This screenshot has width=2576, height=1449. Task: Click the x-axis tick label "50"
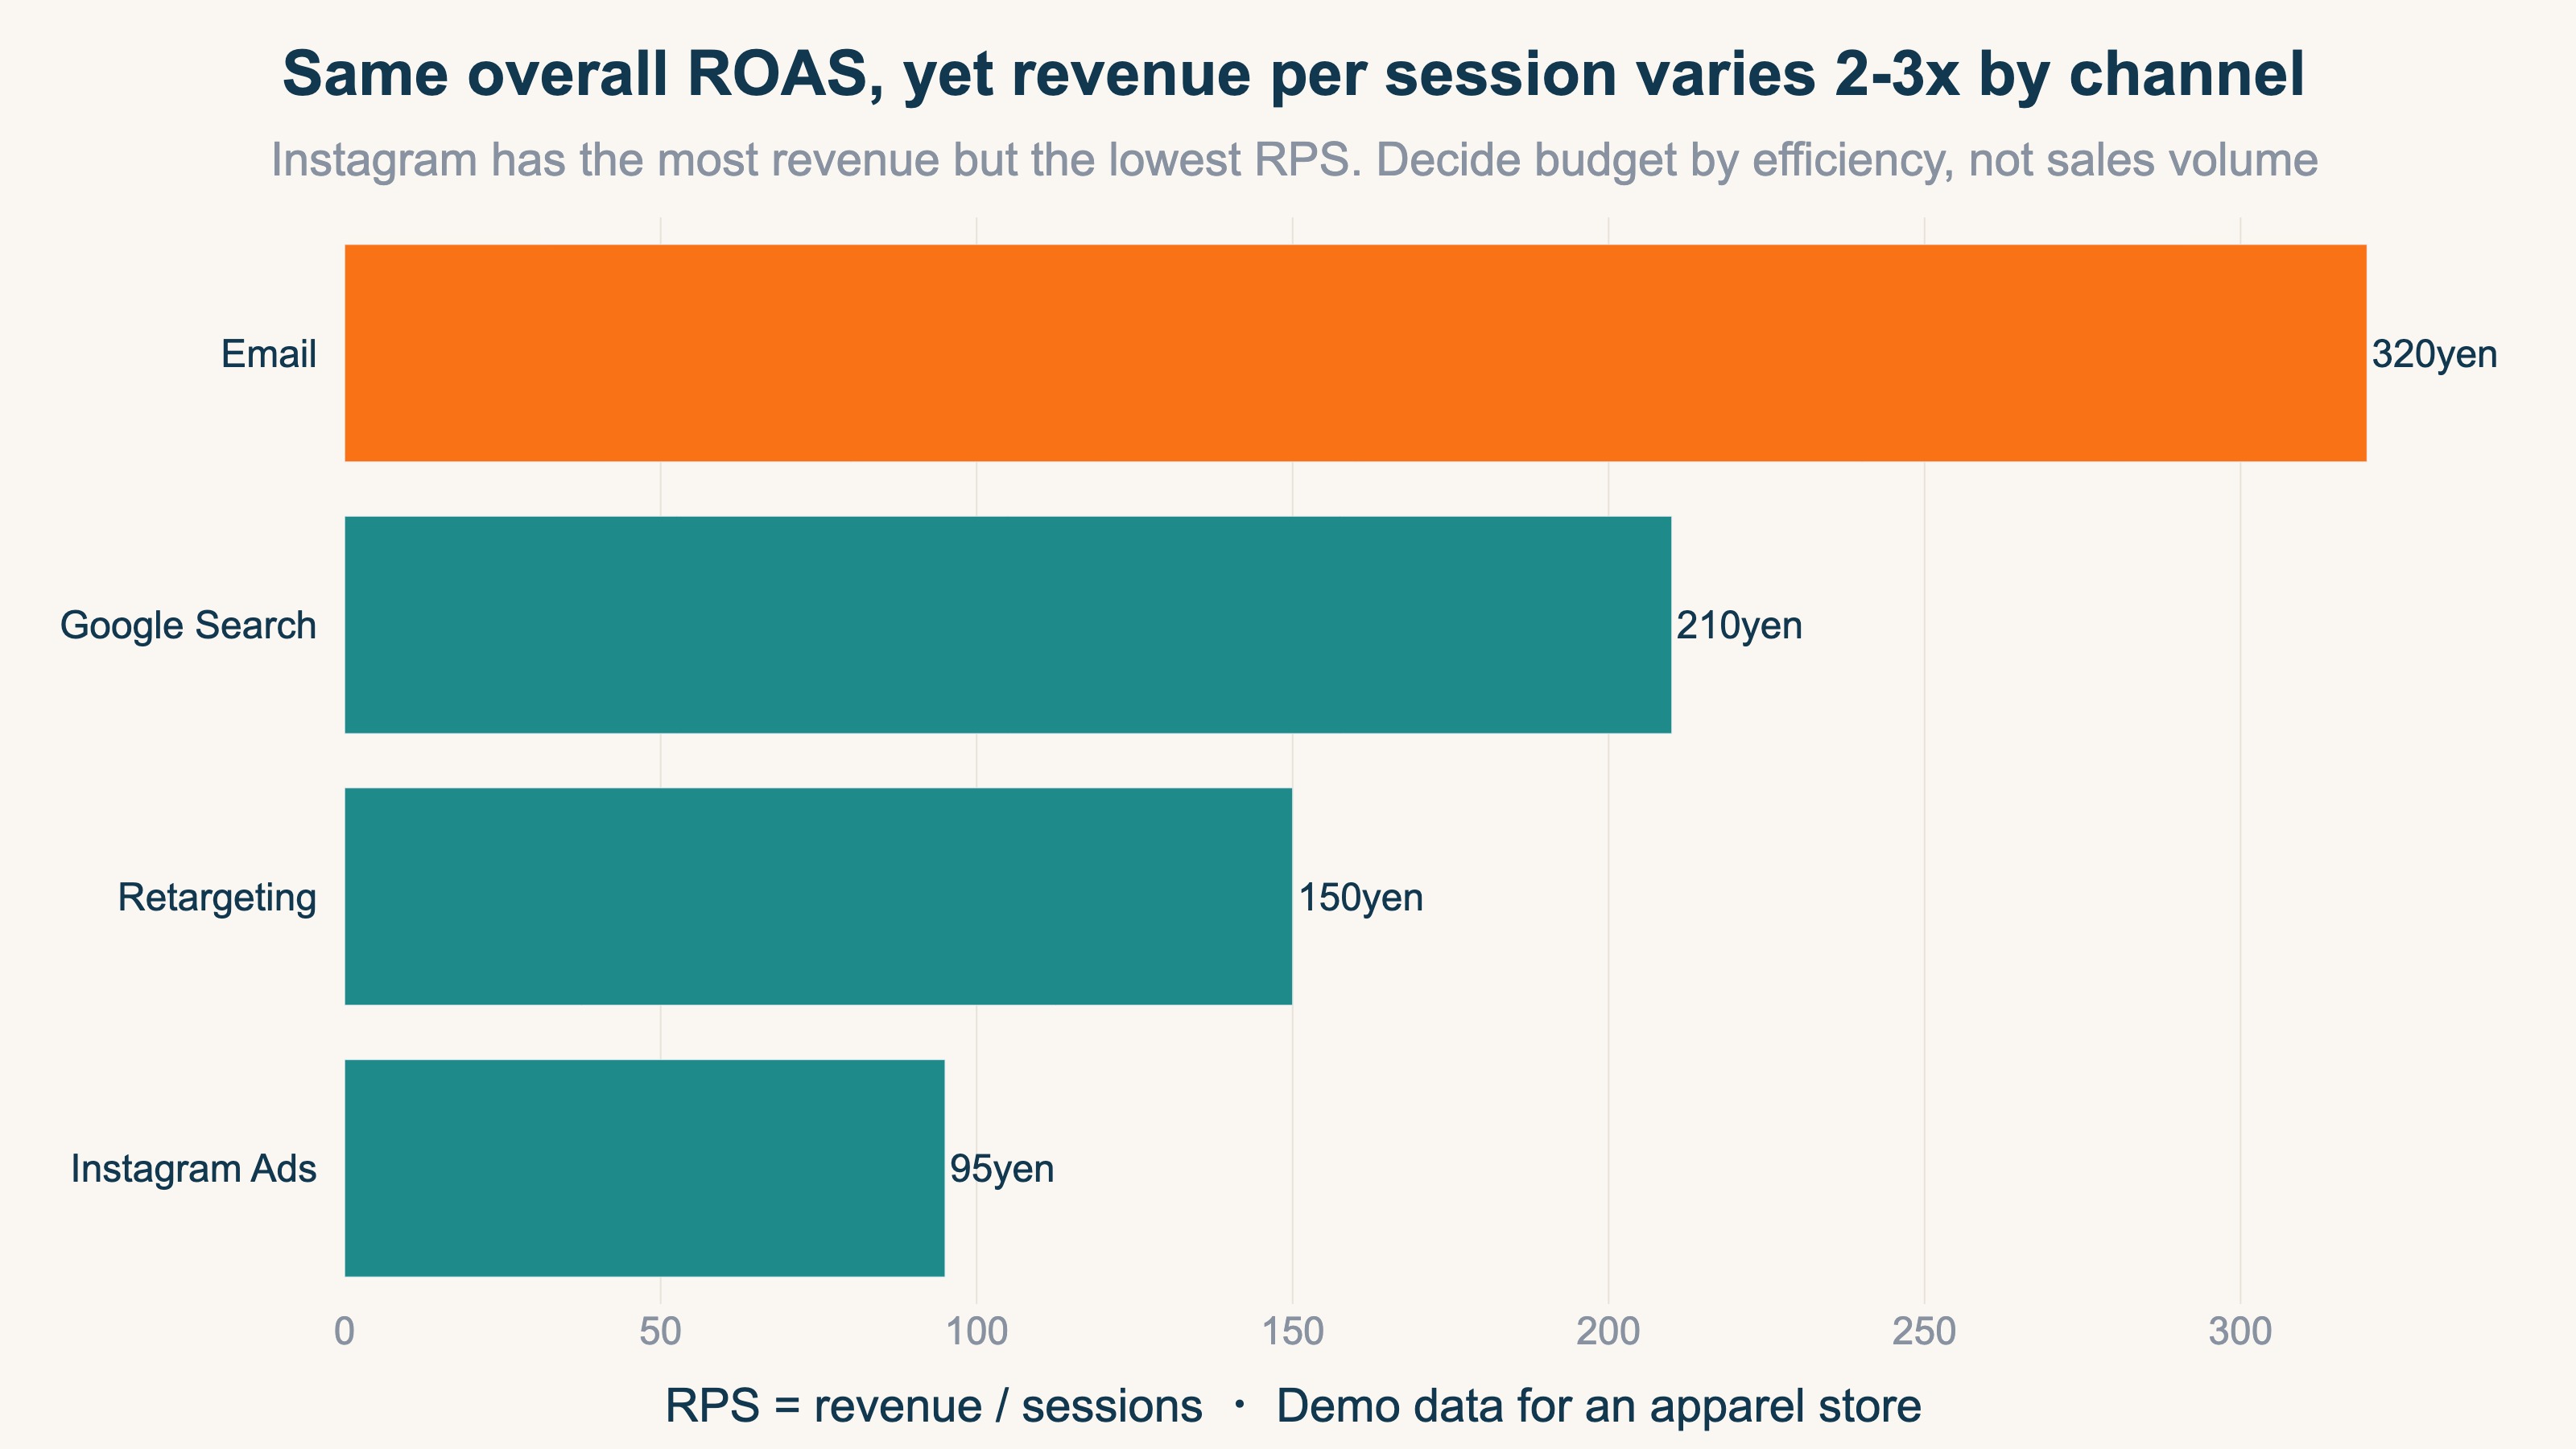(x=660, y=1332)
